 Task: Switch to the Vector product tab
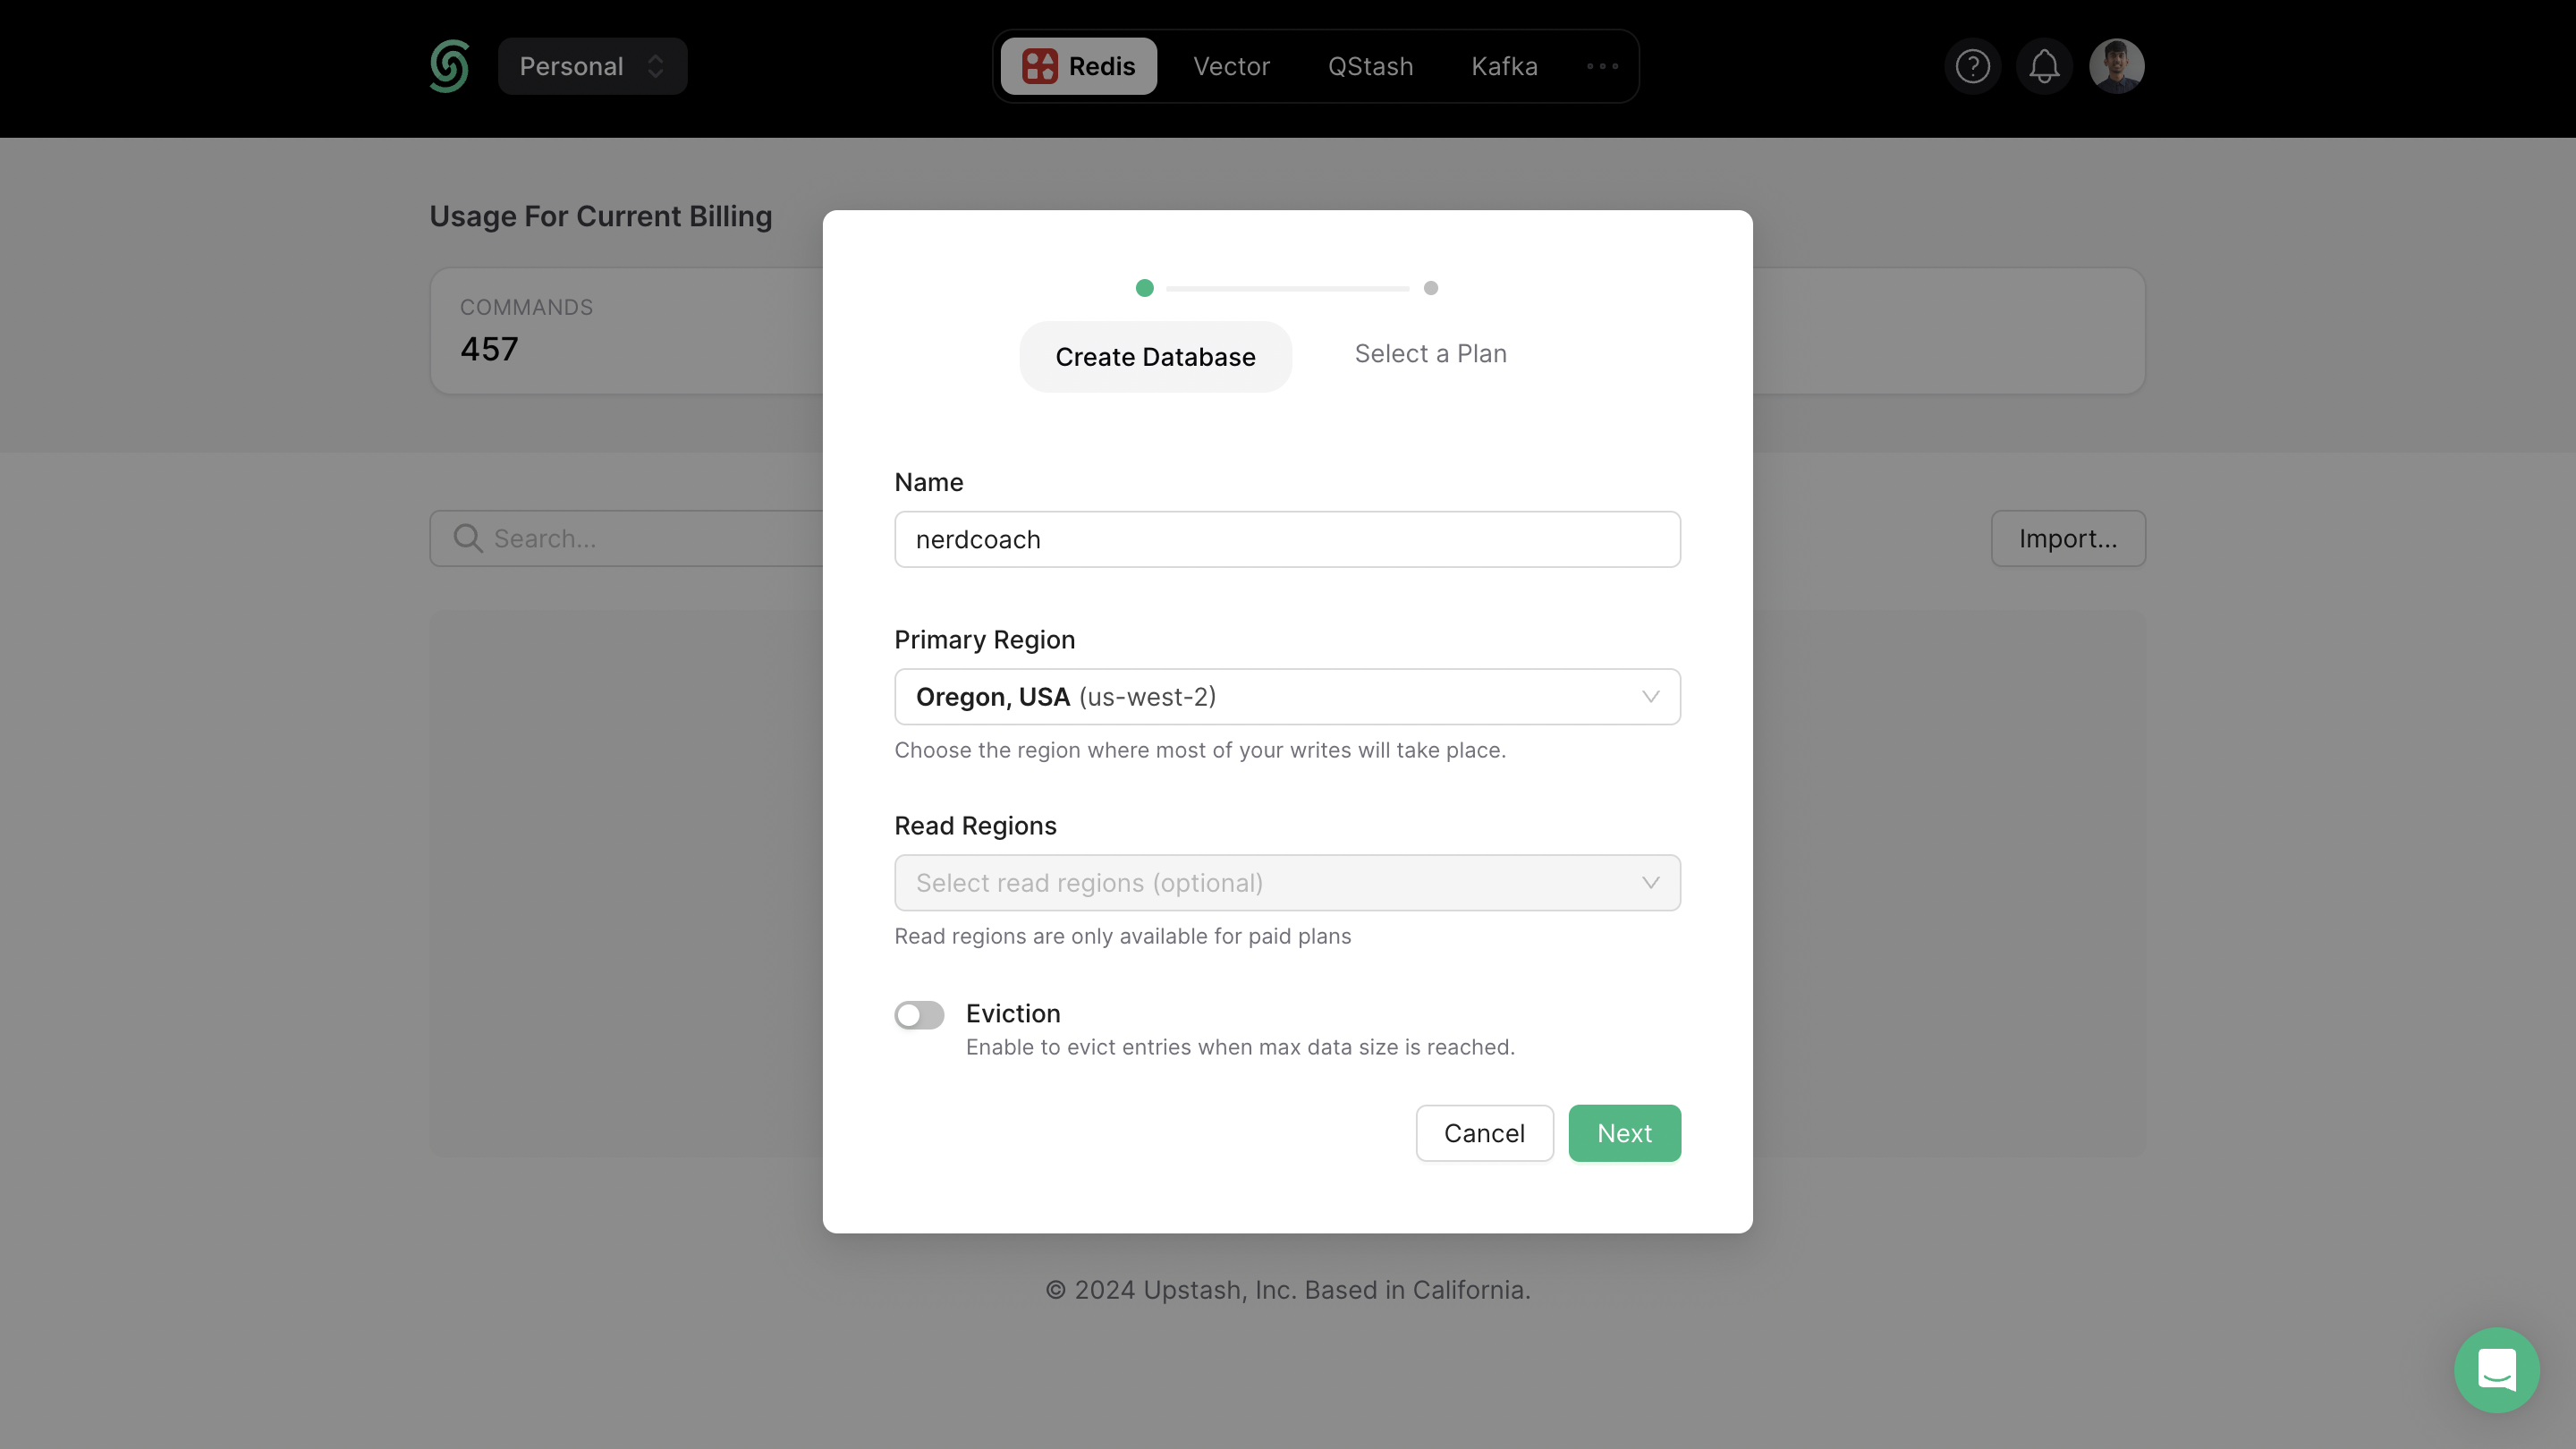click(x=1231, y=66)
